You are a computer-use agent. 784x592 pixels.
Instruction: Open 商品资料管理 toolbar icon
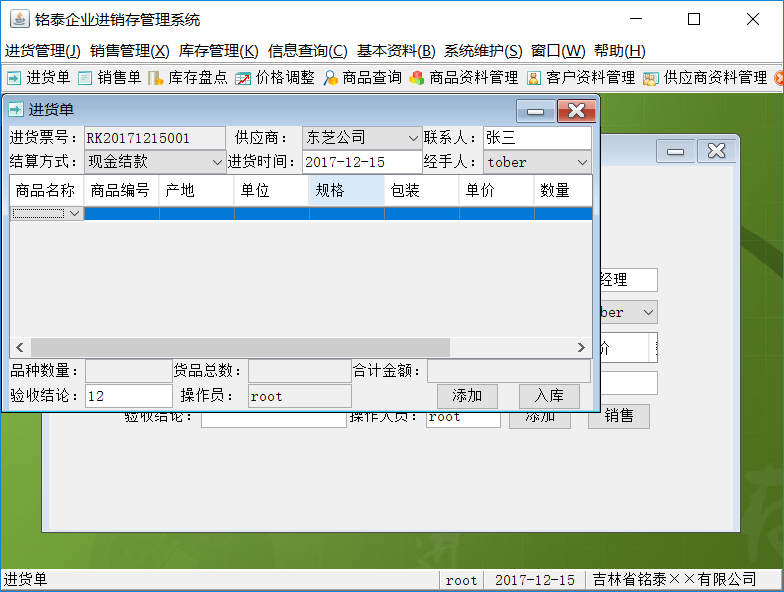[x=464, y=78]
